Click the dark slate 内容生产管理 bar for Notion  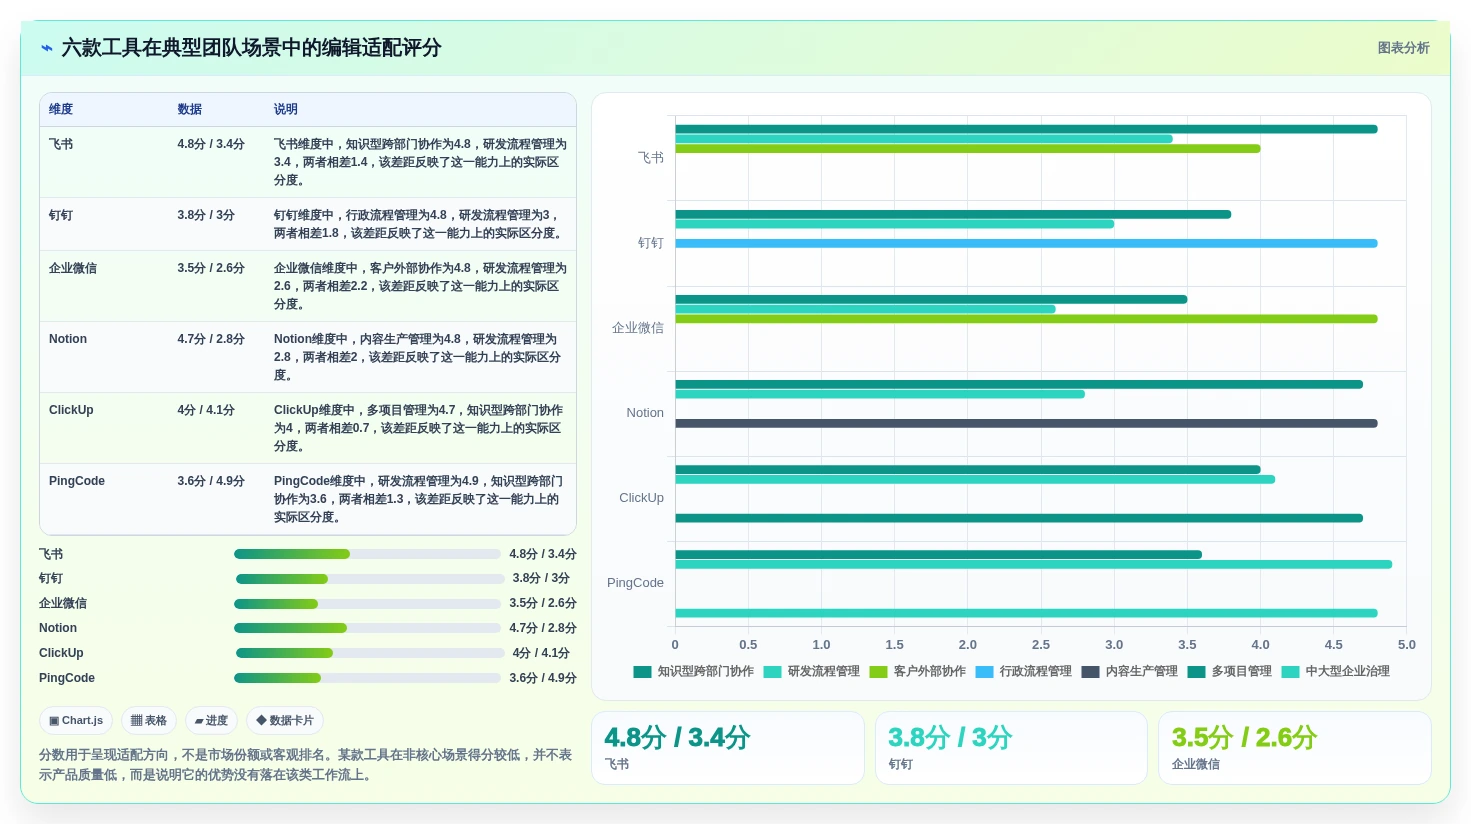point(1026,423)
